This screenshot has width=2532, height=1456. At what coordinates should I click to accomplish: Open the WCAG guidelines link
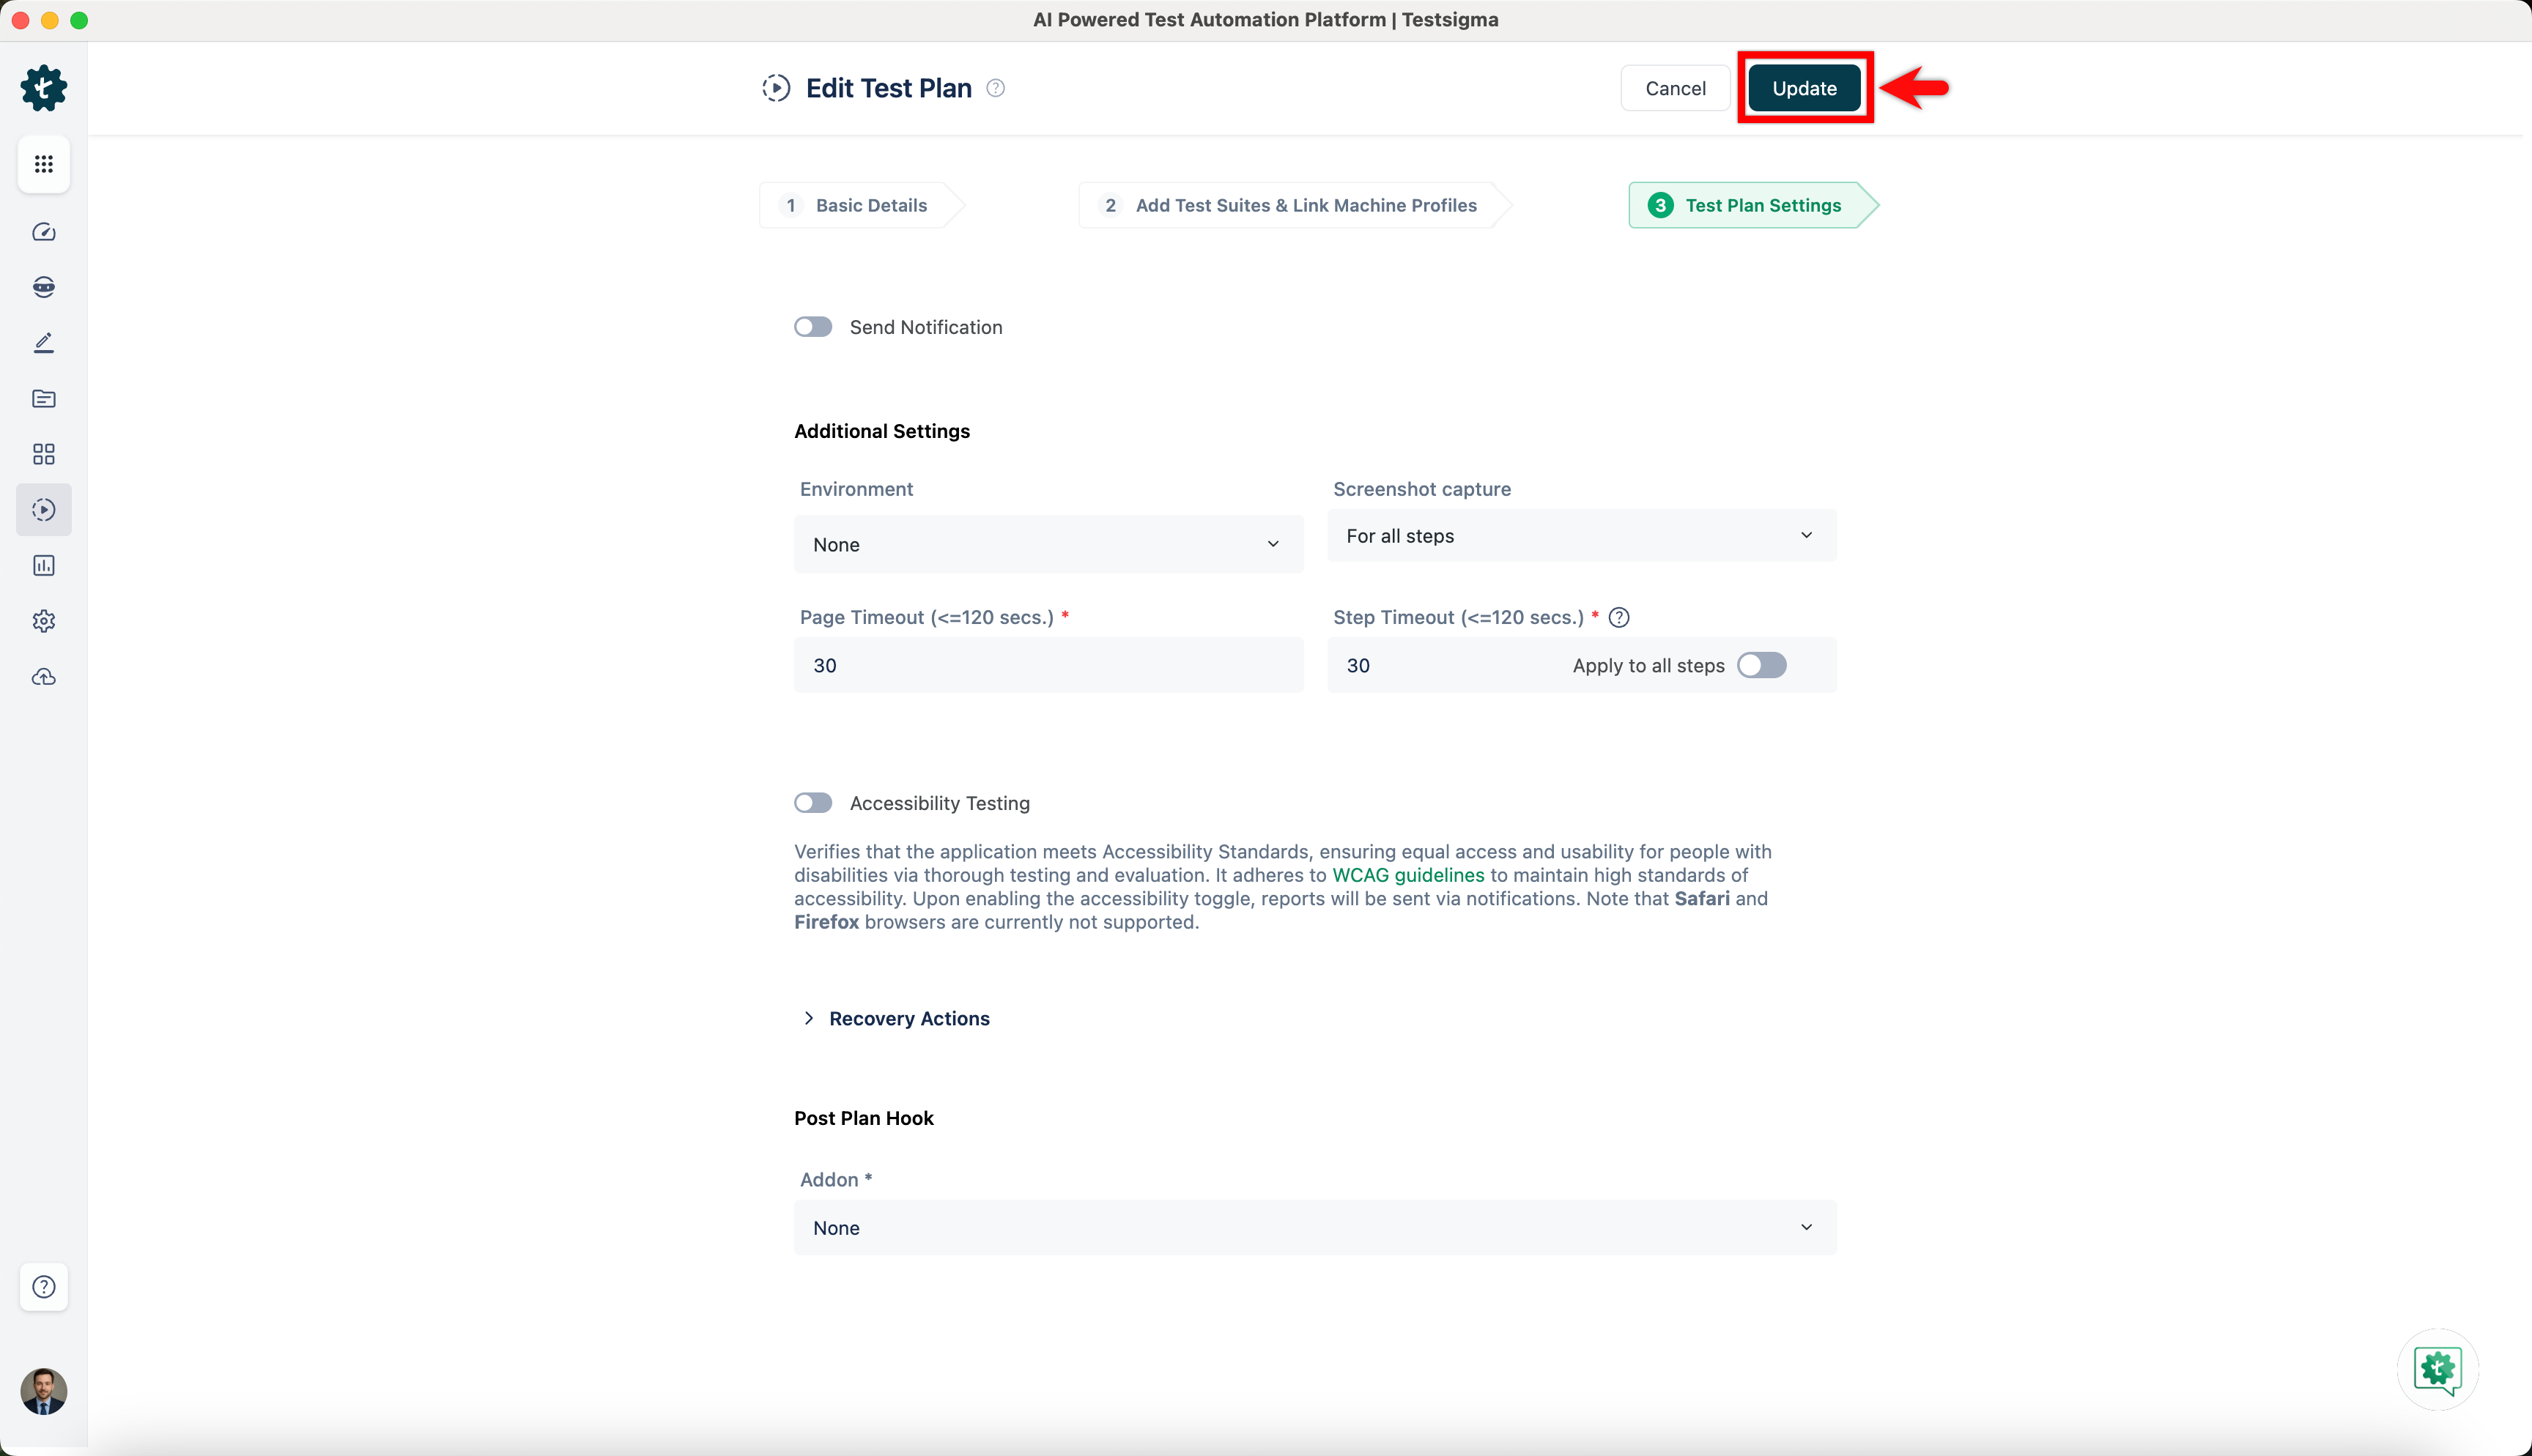click(x=1408, y=875)
